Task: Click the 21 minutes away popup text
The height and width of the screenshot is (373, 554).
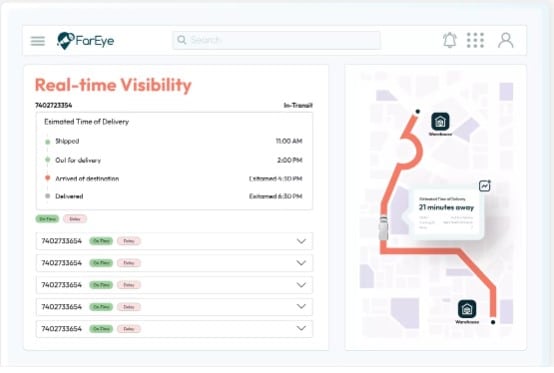Action: pyautogui.click(x=446, y=207)
